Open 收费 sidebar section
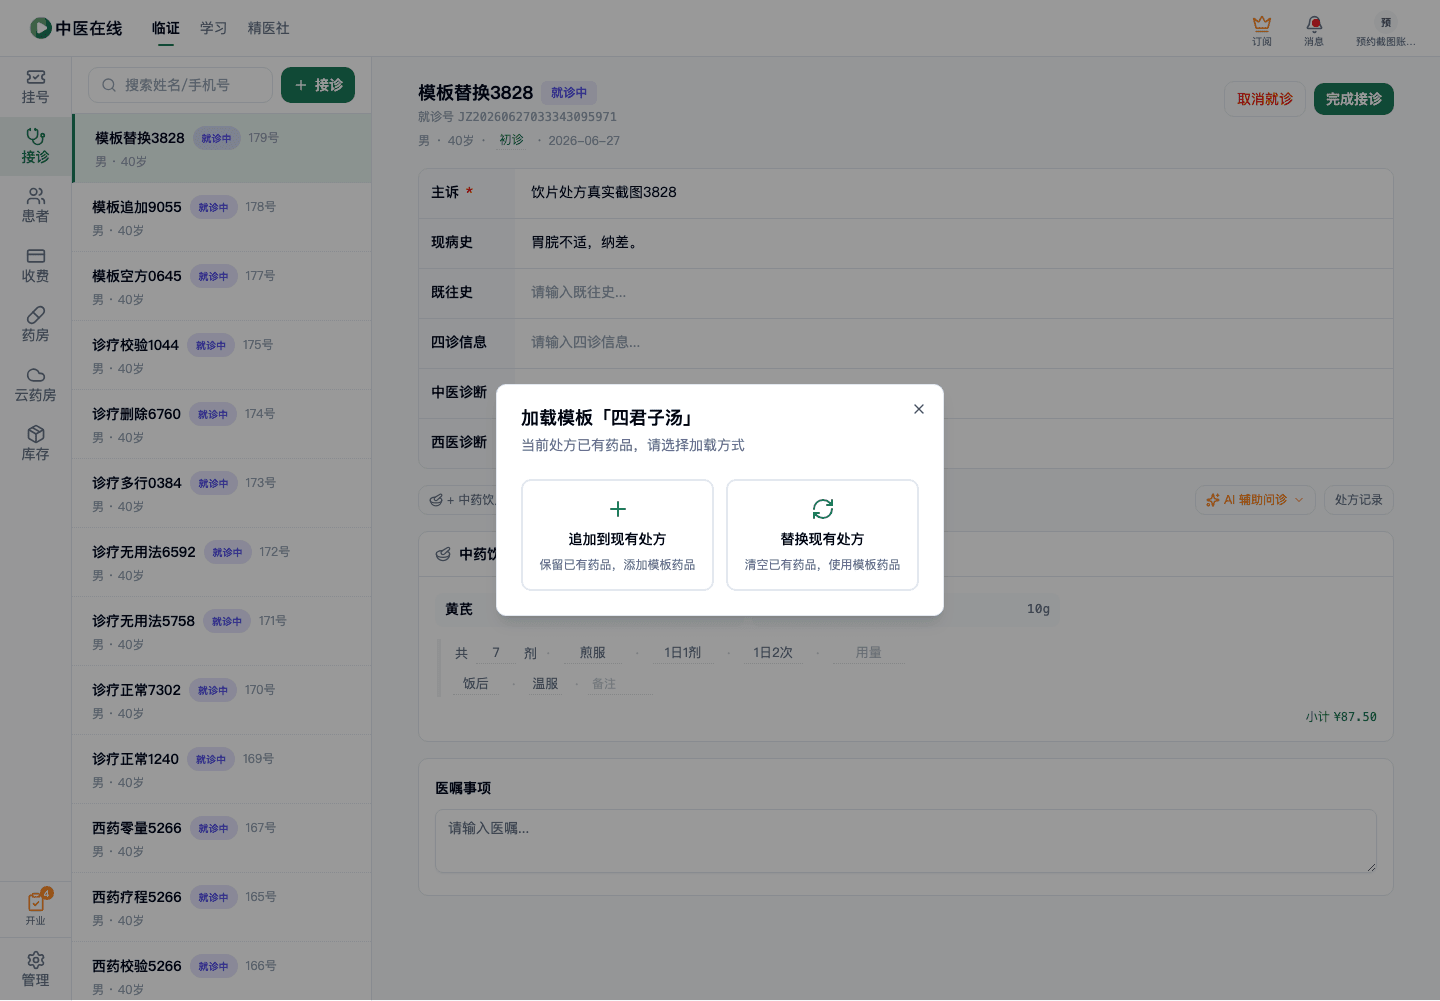Screen dimensions: 1440x1001 coord(36,266)
